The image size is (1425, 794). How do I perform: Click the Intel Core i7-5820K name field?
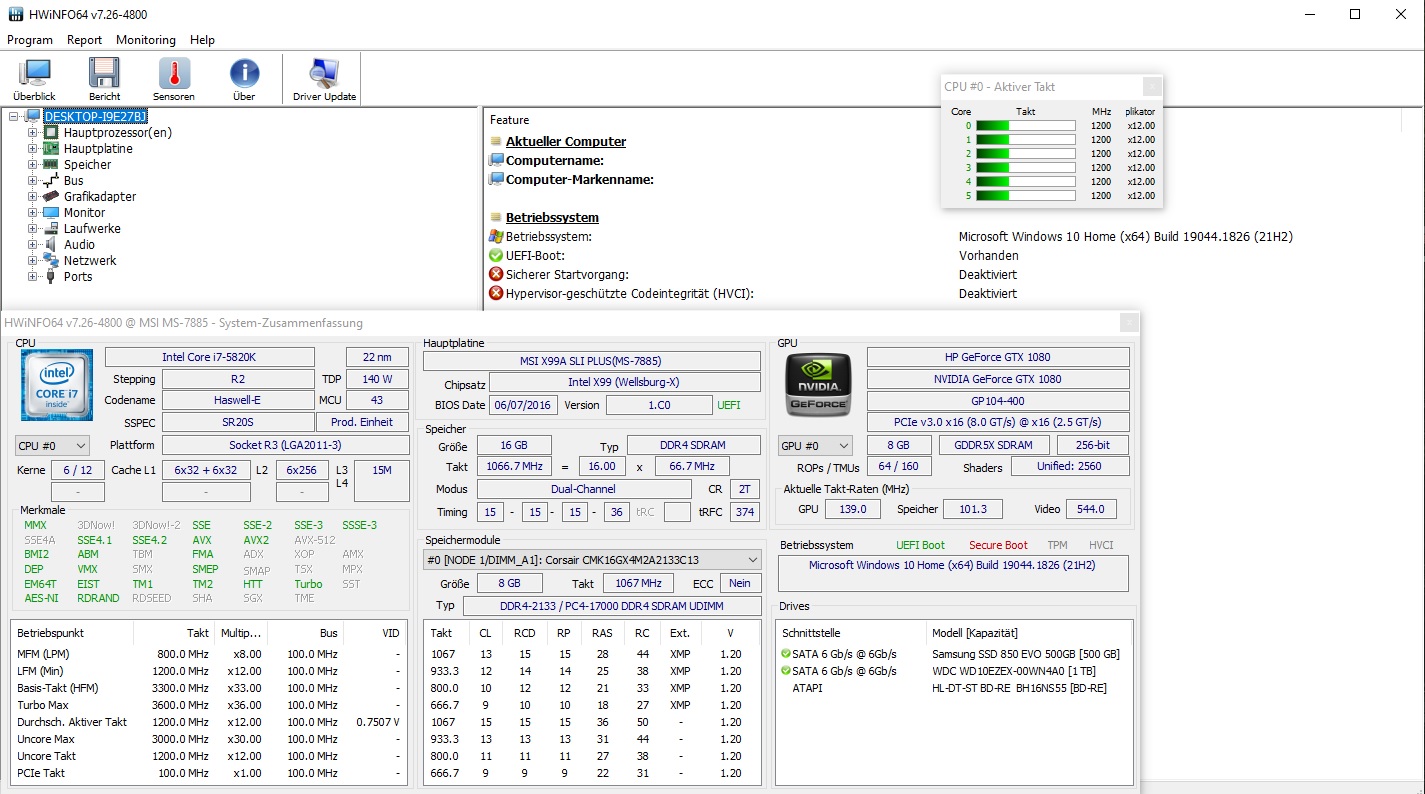(x=210, y=357)
